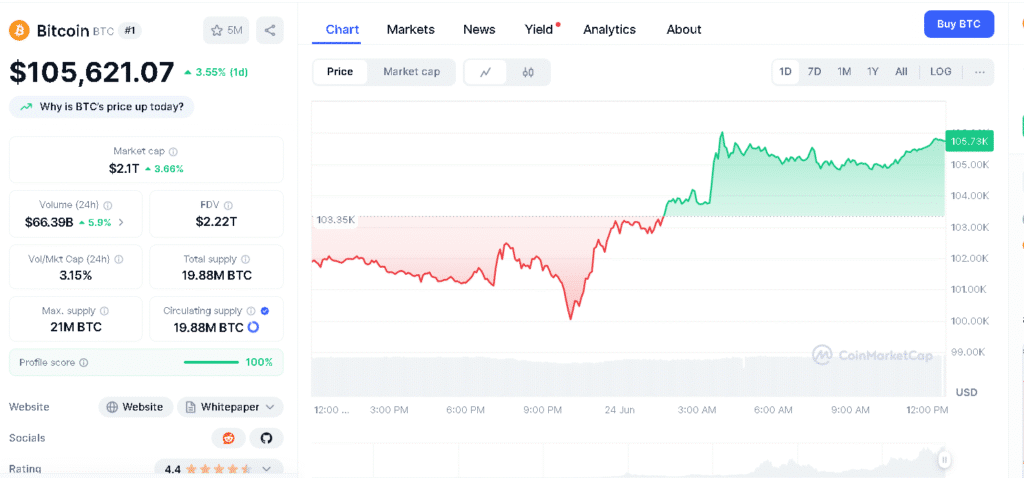Click the Max. supply info icon
This screenshot has width=1024, height=478.
[104, 311]
